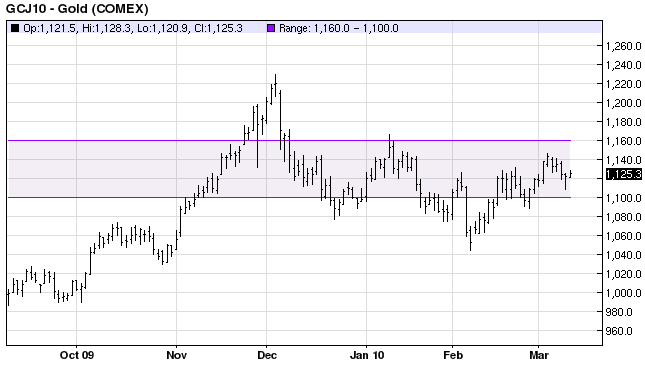Click the chart title GCJ10 - Gold (COMEX)
This screenshot has width=645, height=368.
pyautogui.click(x=77, y=9)
